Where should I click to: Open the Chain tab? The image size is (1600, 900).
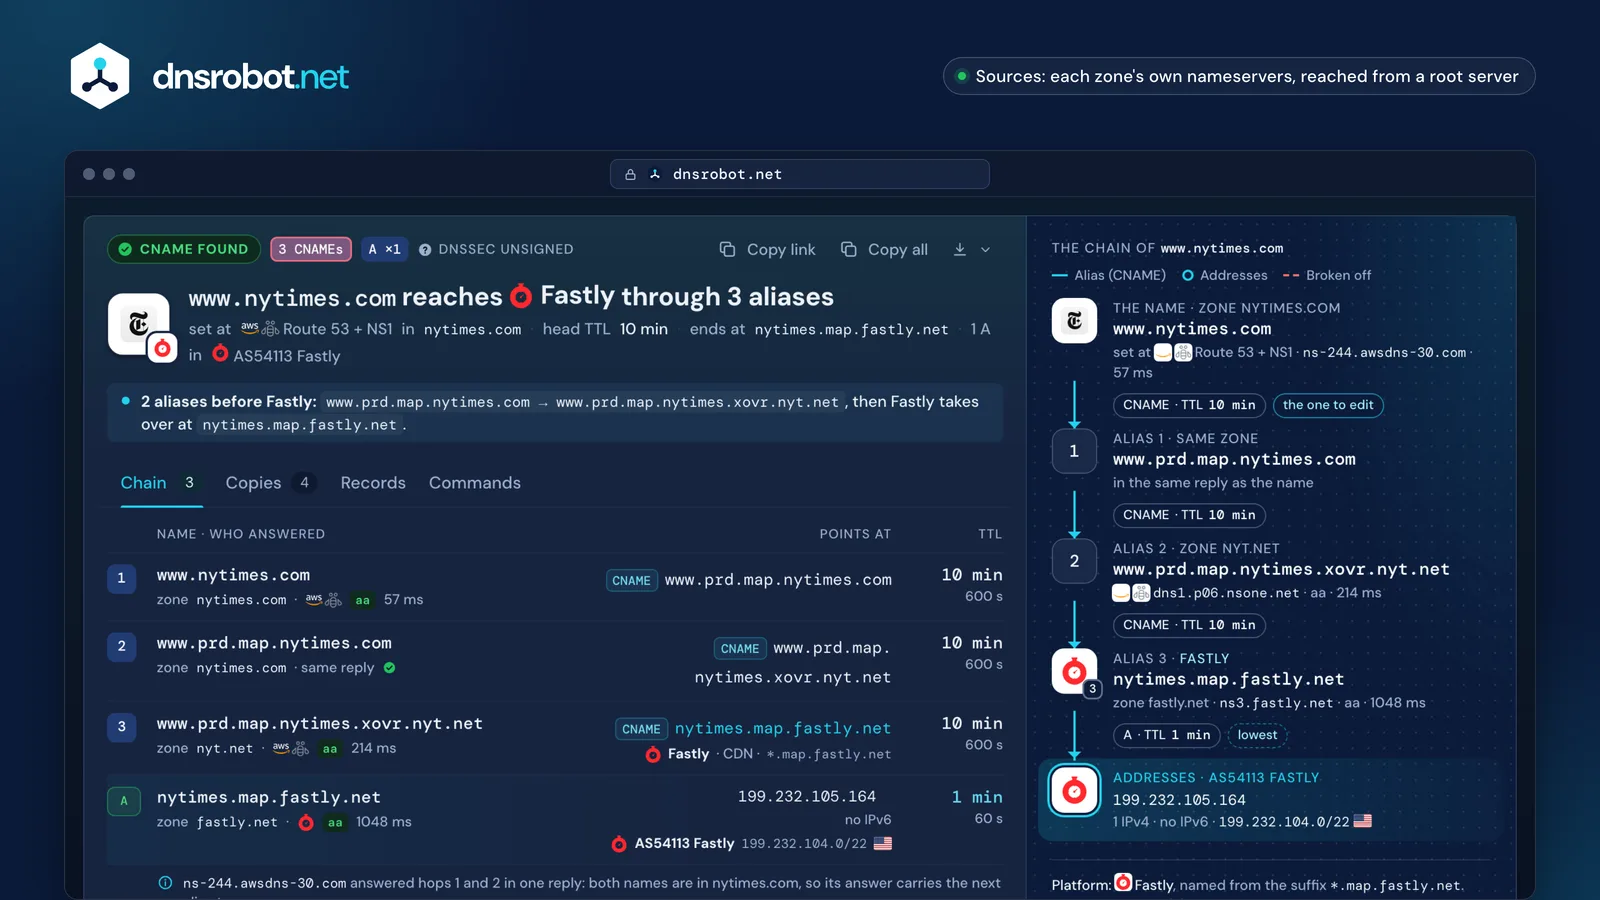pos(161,483)
